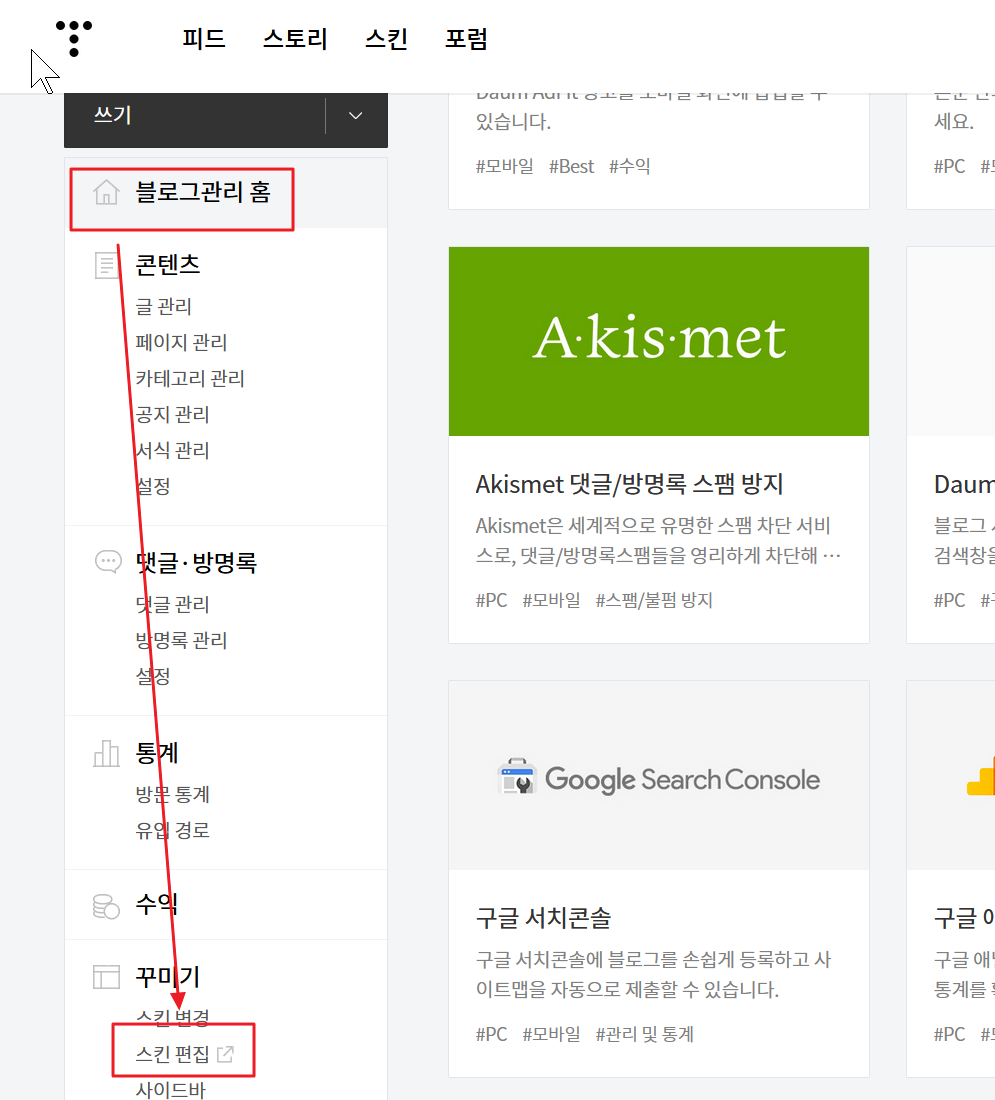Screen dimensions: 995x1100
Task: Read the 구글 서치콘솔 description text
Action: pos(653,974)
